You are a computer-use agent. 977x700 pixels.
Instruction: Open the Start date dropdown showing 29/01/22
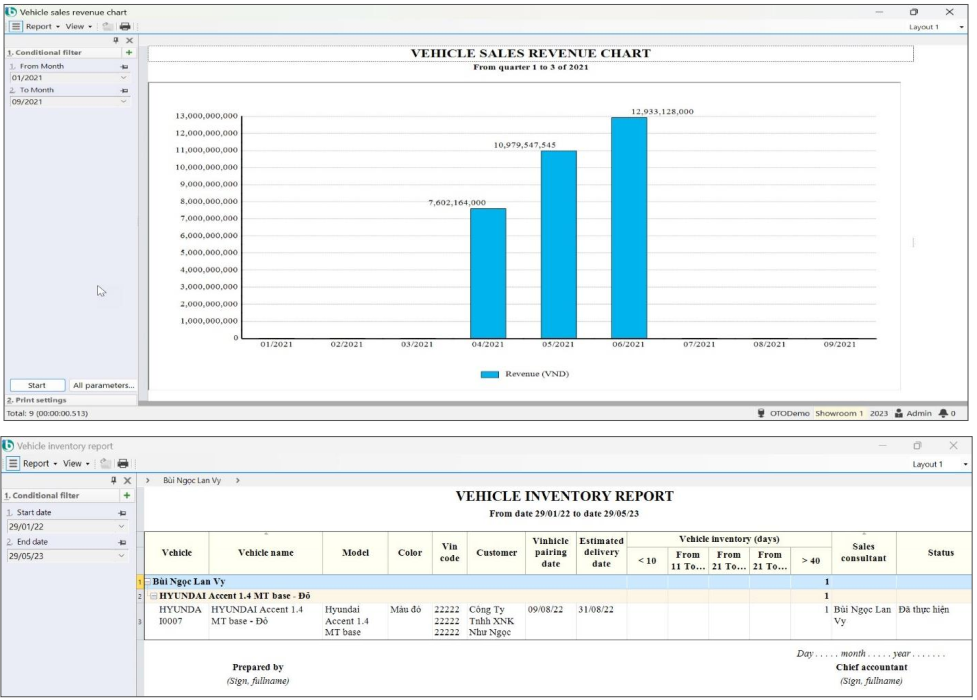[x=122, y=525]
